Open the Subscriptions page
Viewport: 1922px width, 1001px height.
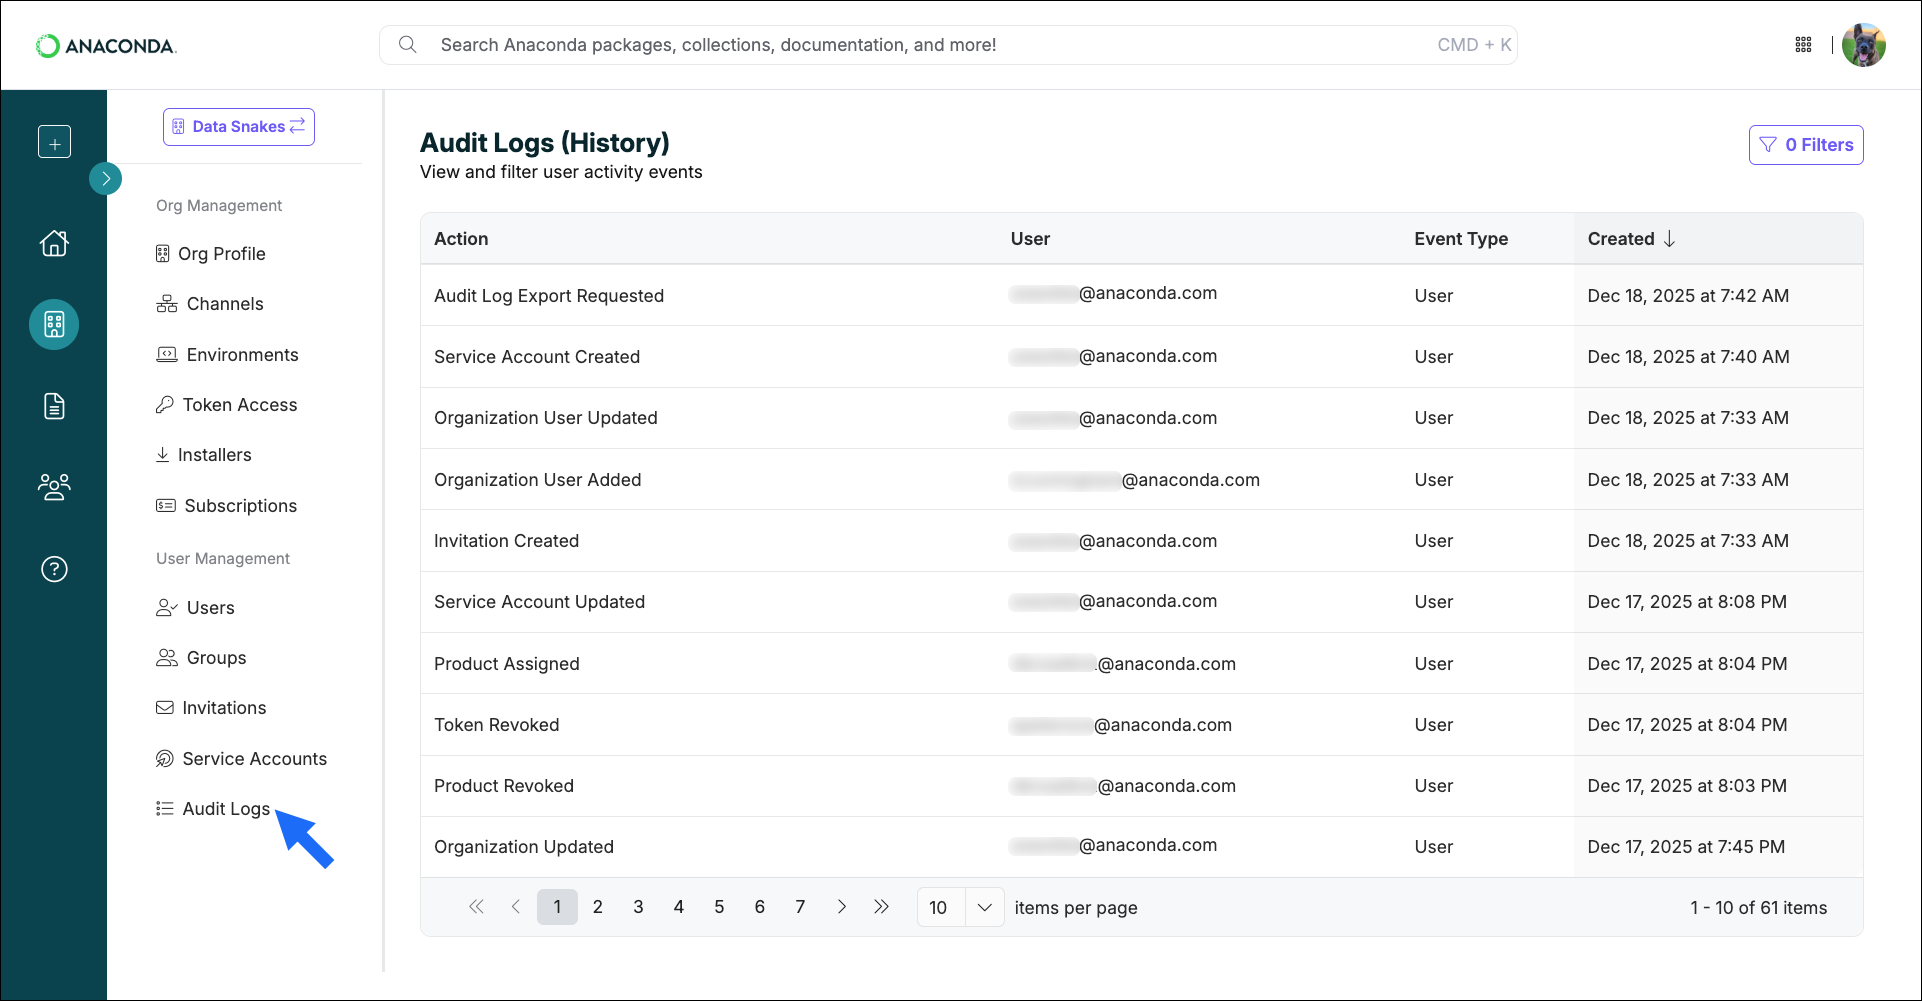[240, 505]
